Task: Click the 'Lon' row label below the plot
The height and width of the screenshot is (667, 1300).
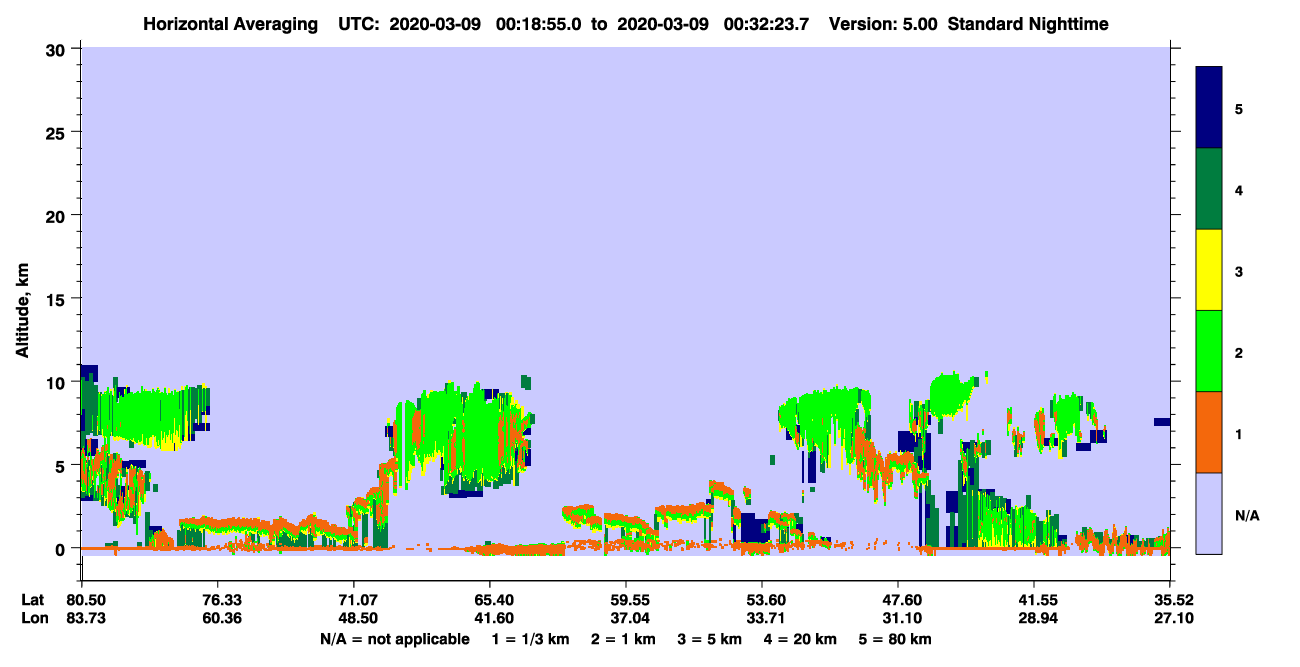Action: coord(33,619)
